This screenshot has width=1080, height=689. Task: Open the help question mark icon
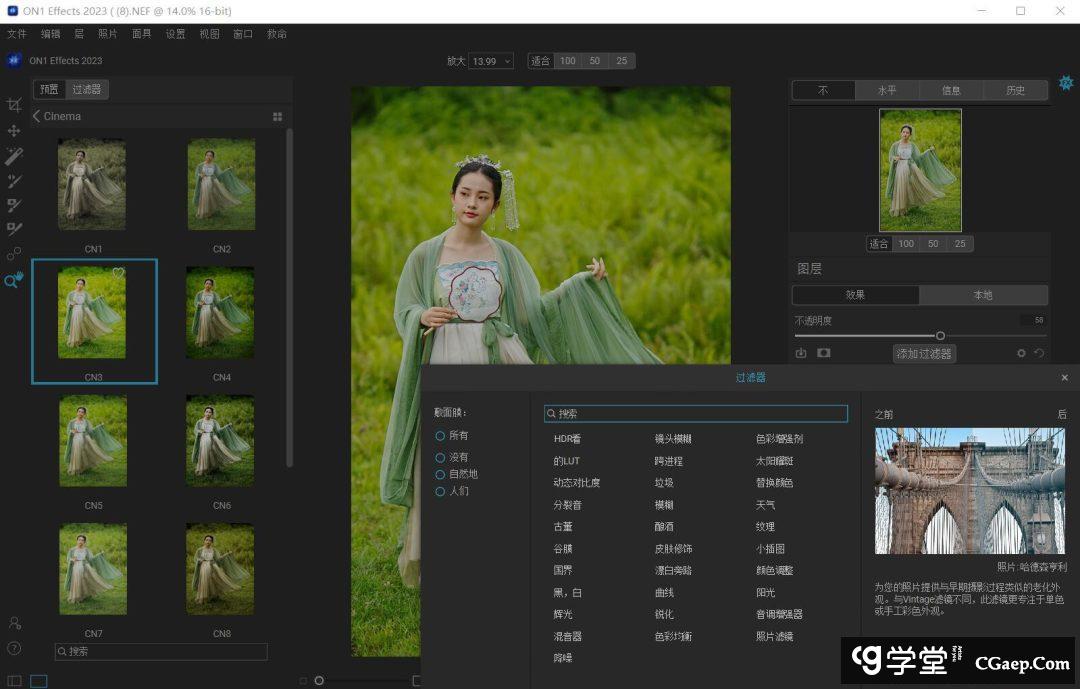pos(14,648)
